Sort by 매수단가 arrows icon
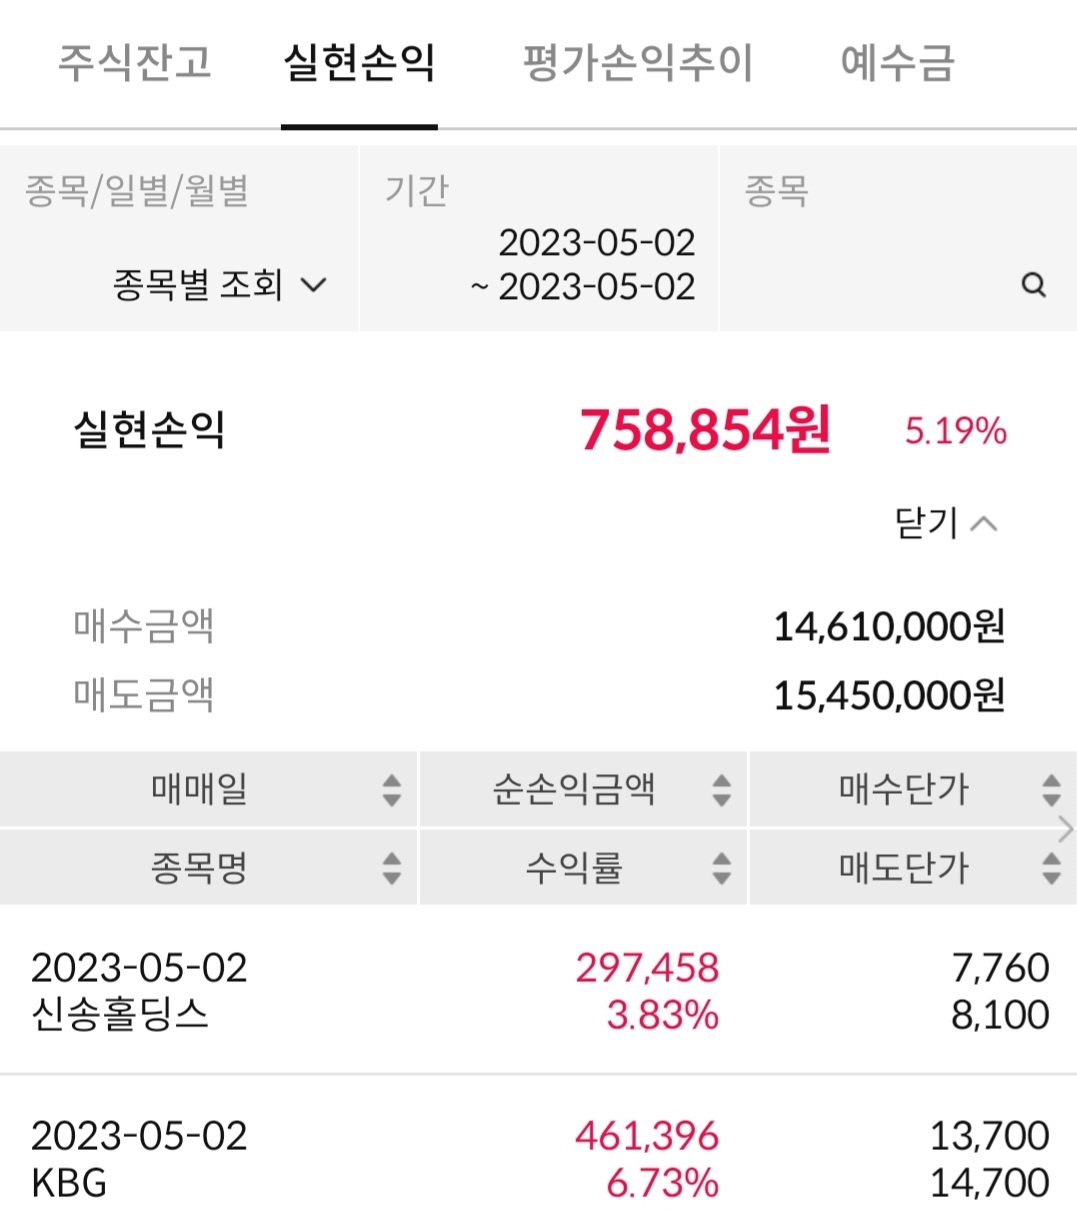This screenshot has width=1077, height=1226. coord(1051,790)
